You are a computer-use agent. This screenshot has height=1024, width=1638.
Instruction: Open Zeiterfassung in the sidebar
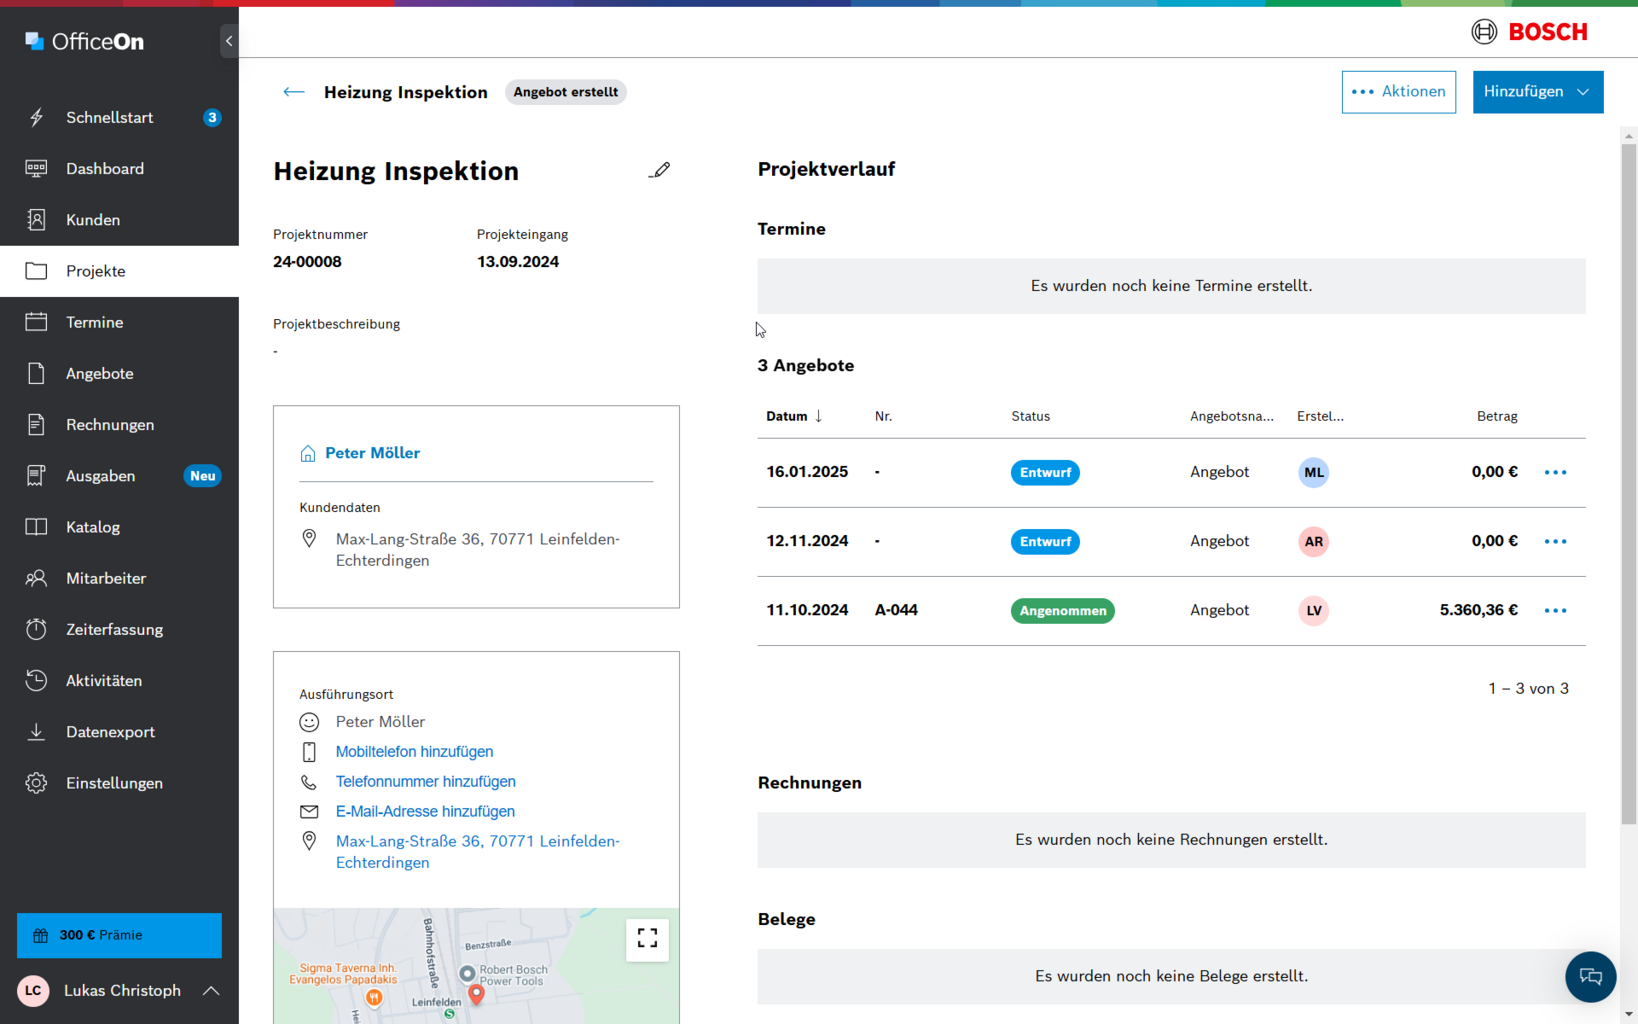pos(114,630)
